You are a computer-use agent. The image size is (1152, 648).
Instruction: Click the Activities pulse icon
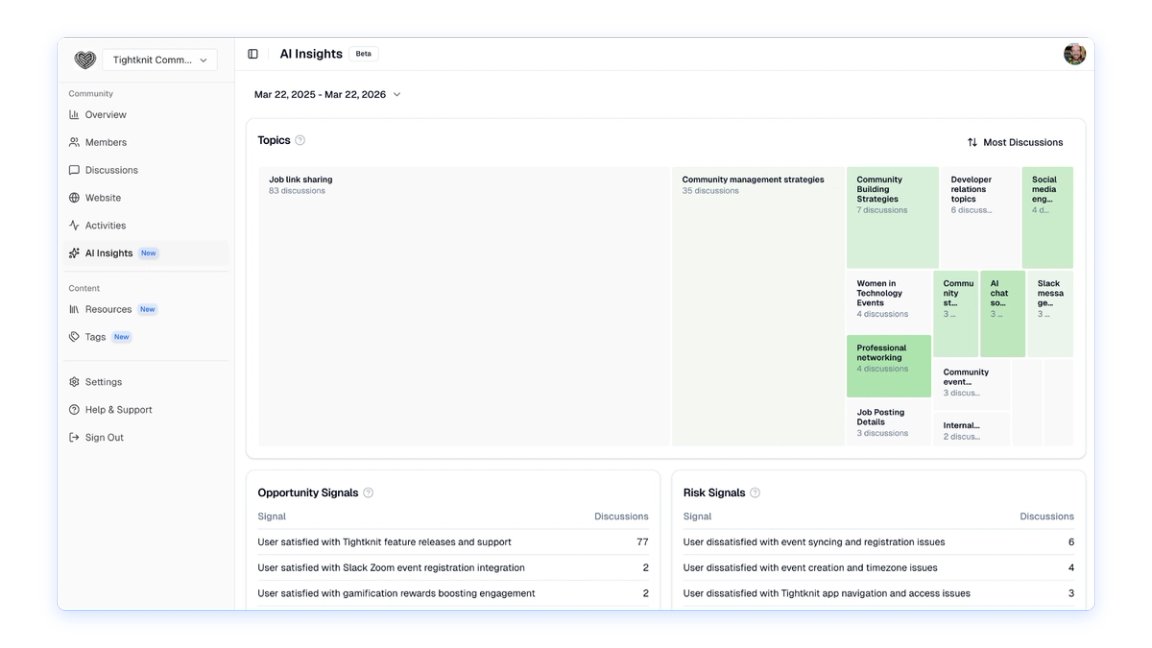74,226
